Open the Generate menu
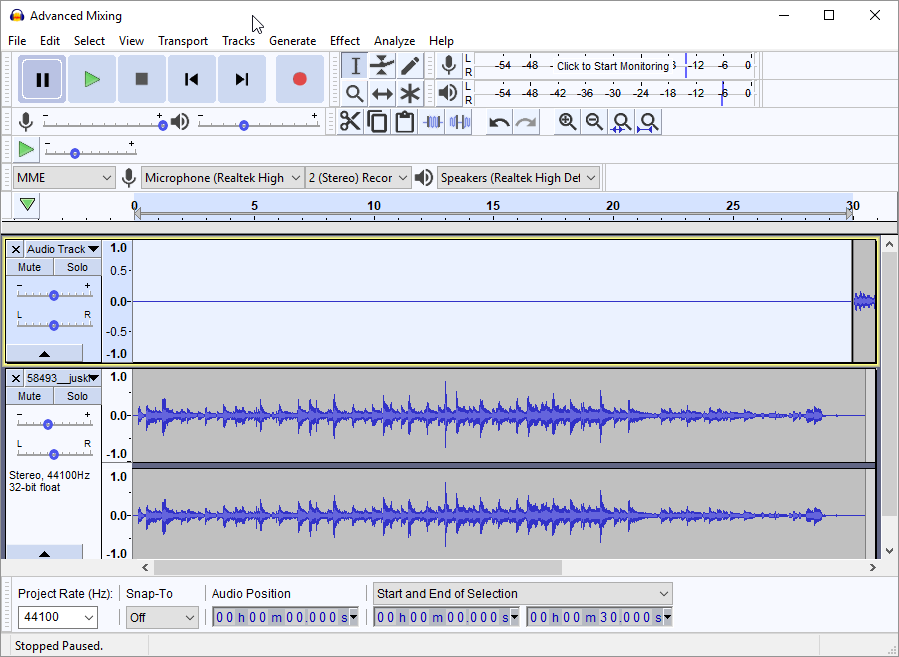 (292, 41)
